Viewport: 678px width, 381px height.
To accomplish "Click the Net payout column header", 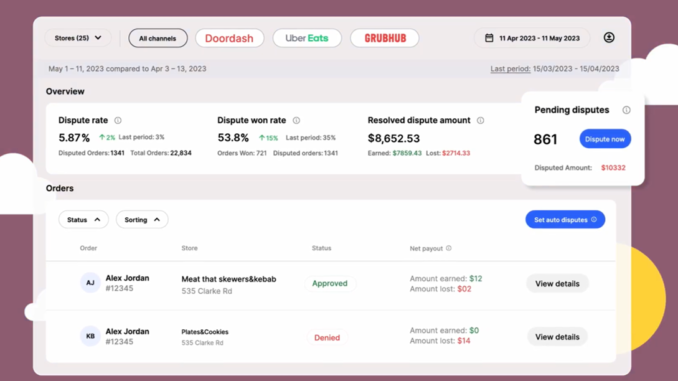I will click(426, 248).
